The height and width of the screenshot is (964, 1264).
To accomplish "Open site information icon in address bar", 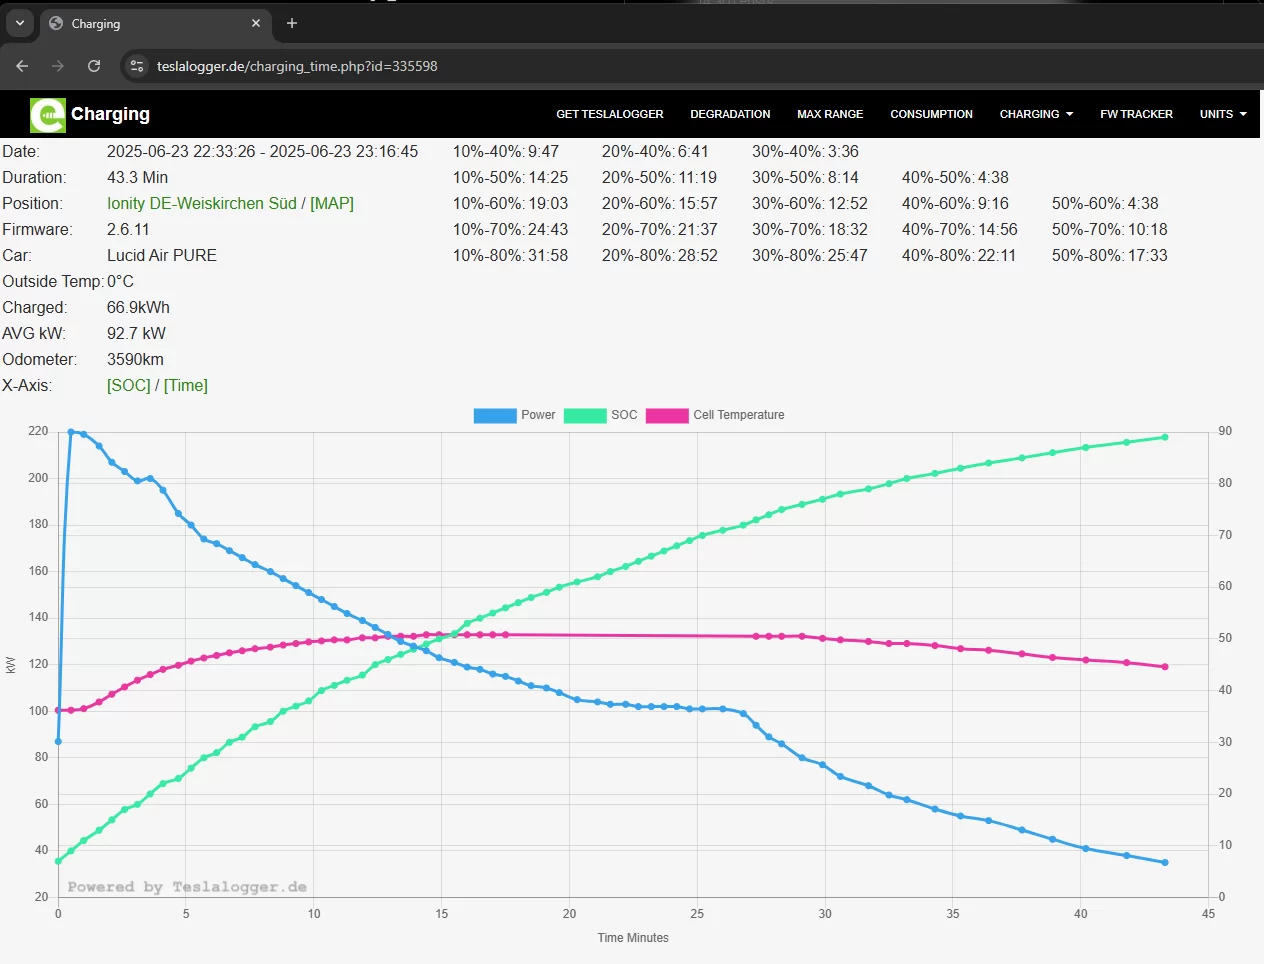I will (x=138, y=66).
